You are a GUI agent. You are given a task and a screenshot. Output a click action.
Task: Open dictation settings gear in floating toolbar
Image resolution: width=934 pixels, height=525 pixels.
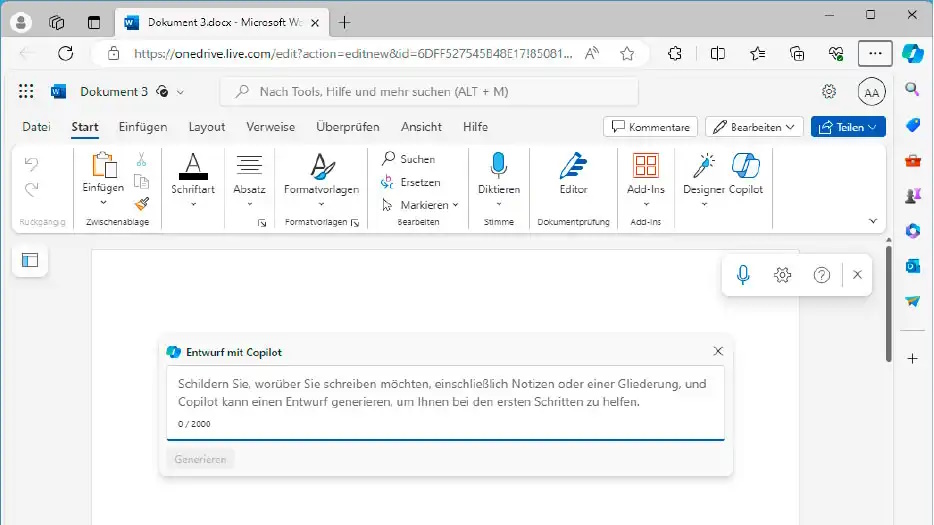point(783,275)
